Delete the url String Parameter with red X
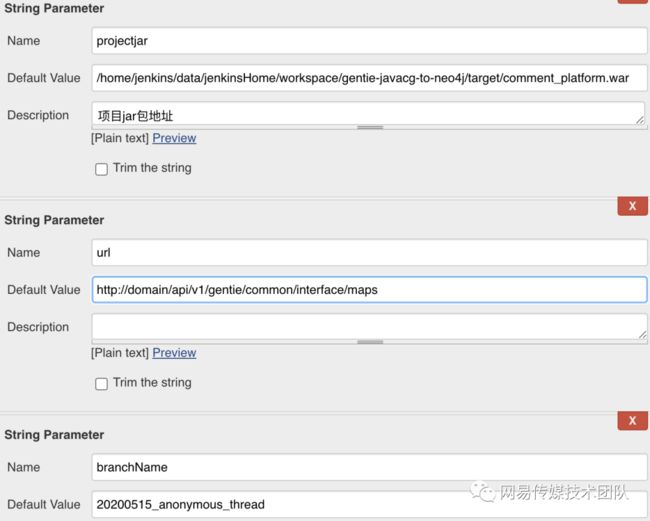Screen dimensions: 650x521 [632, 206]
